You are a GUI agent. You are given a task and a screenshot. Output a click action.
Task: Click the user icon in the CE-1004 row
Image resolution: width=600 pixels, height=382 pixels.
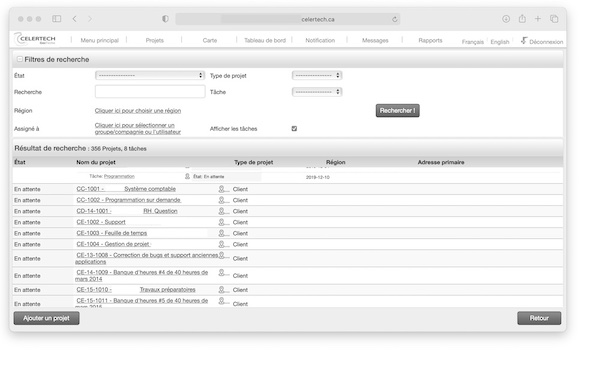[x=222, y=244]
